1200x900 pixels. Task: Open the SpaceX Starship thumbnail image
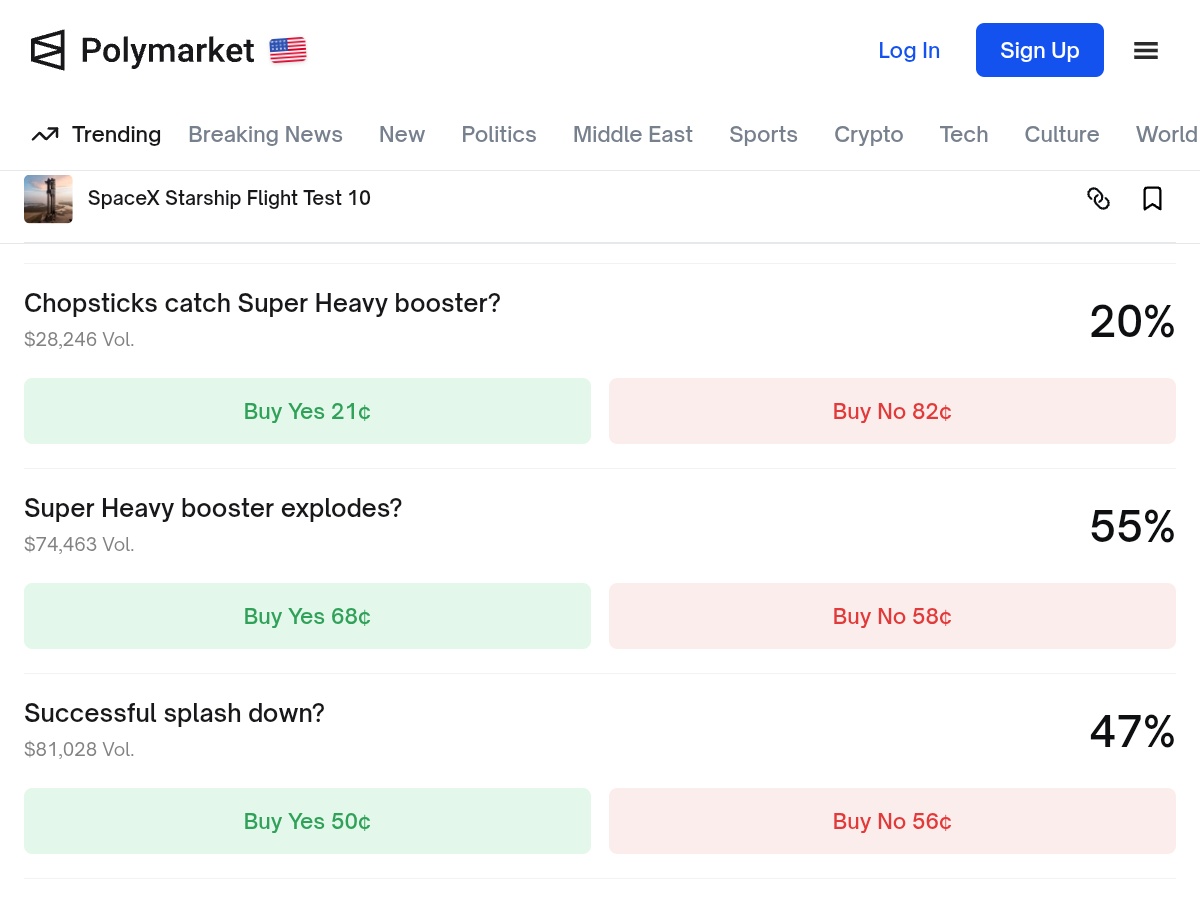click(48, 199)
